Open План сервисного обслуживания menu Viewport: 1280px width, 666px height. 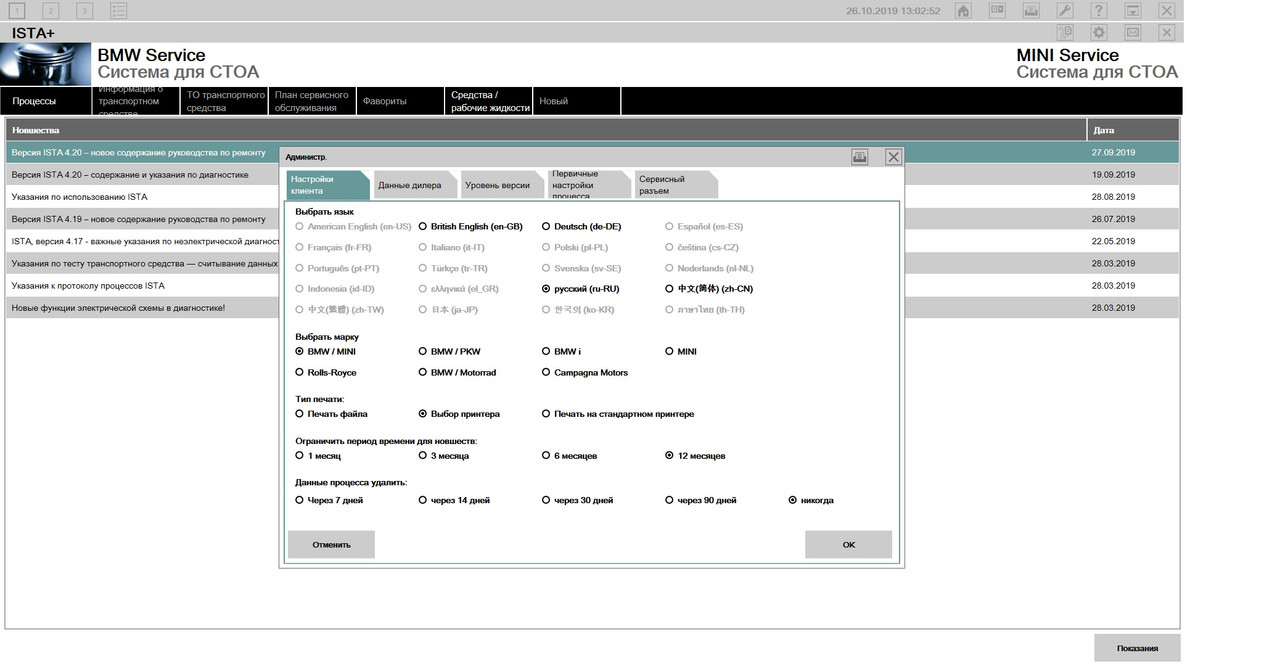point(312,101)
